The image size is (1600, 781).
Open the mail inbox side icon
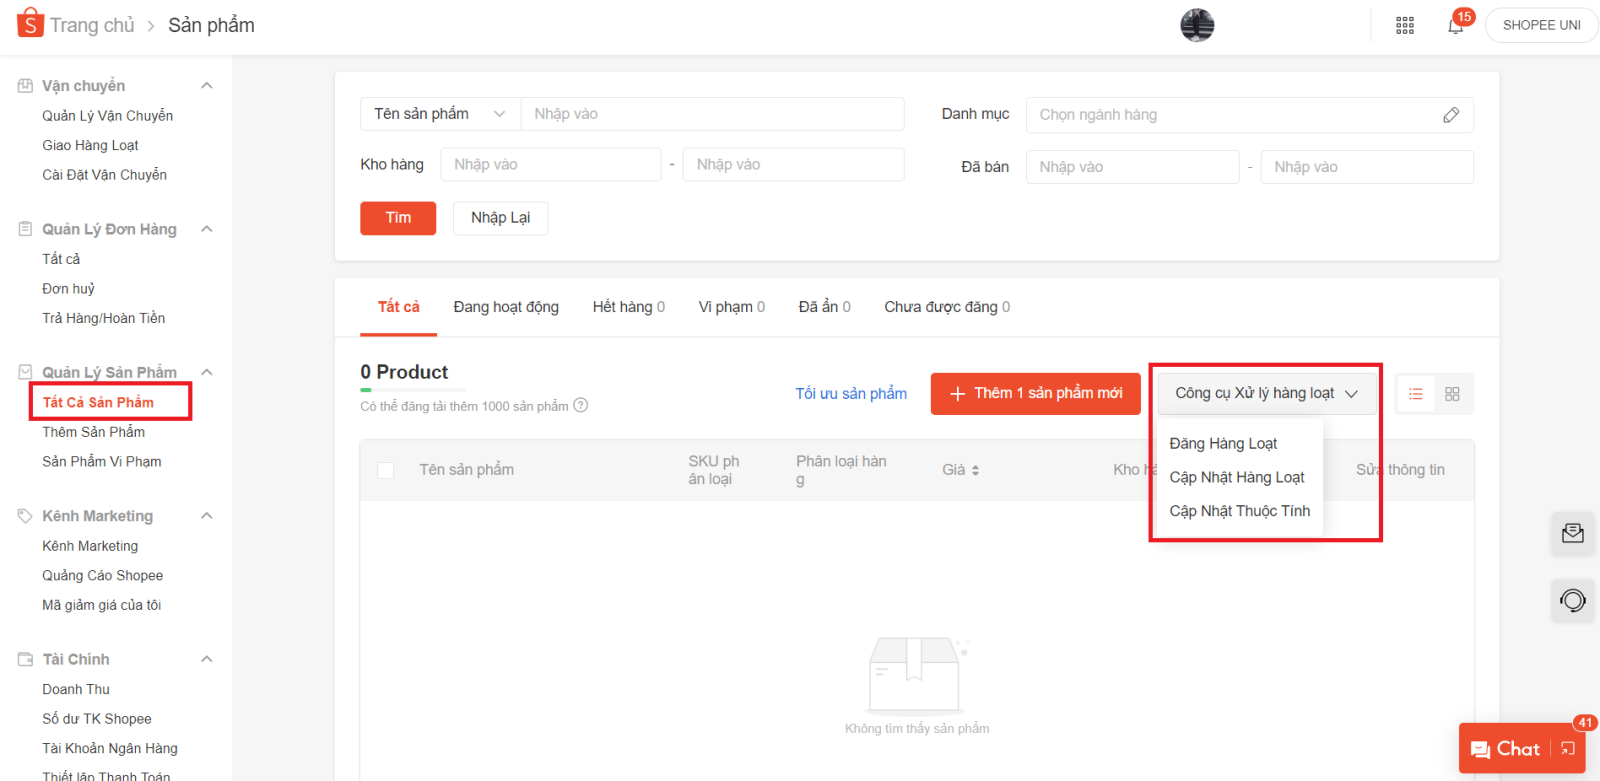(1572, 533)
